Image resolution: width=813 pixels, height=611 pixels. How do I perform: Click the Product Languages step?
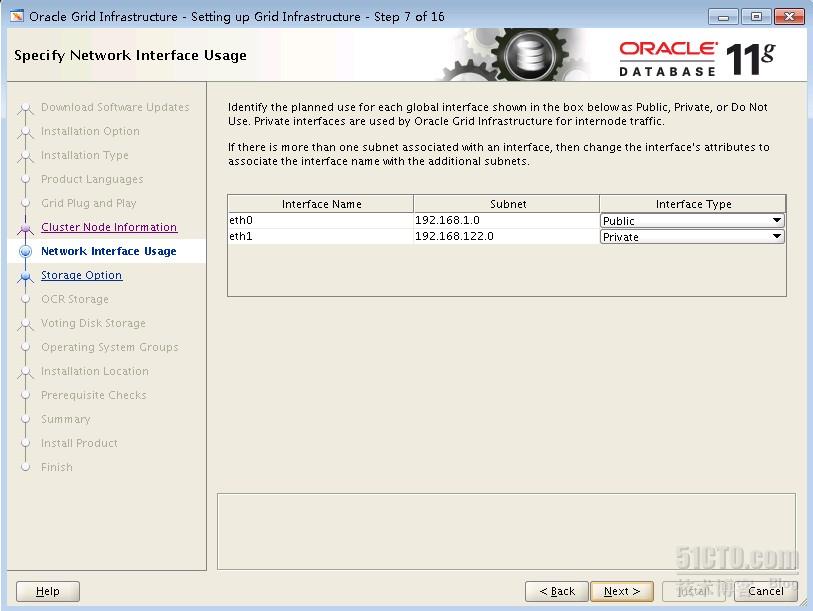(x=92, y=179)
